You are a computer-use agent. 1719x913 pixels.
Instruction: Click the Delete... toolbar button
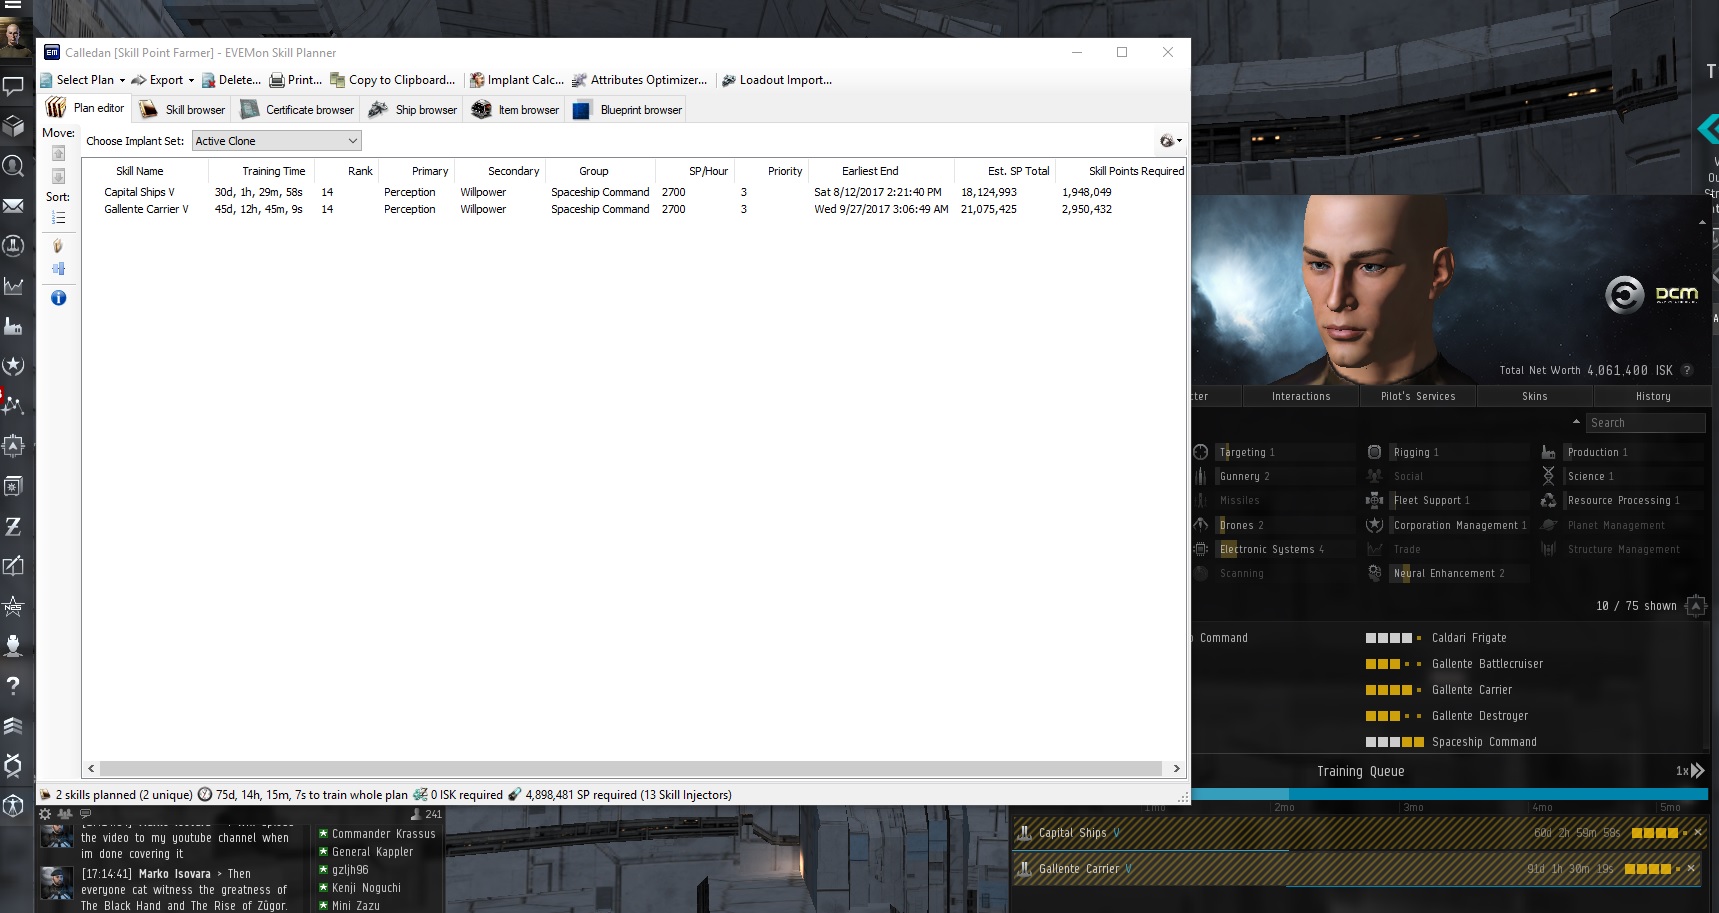[x=231, y=80]
